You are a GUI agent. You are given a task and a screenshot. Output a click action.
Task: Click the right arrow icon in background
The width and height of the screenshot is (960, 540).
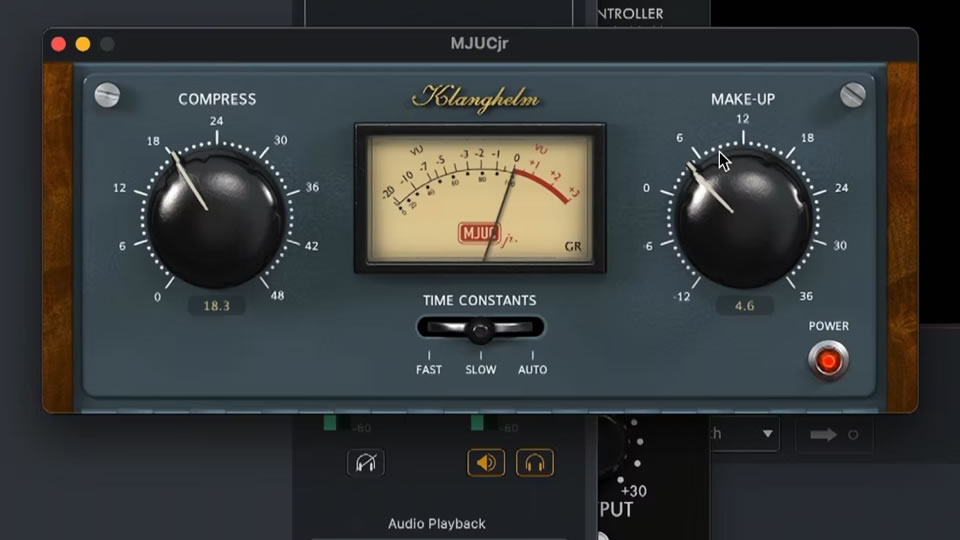pos(823,435)
